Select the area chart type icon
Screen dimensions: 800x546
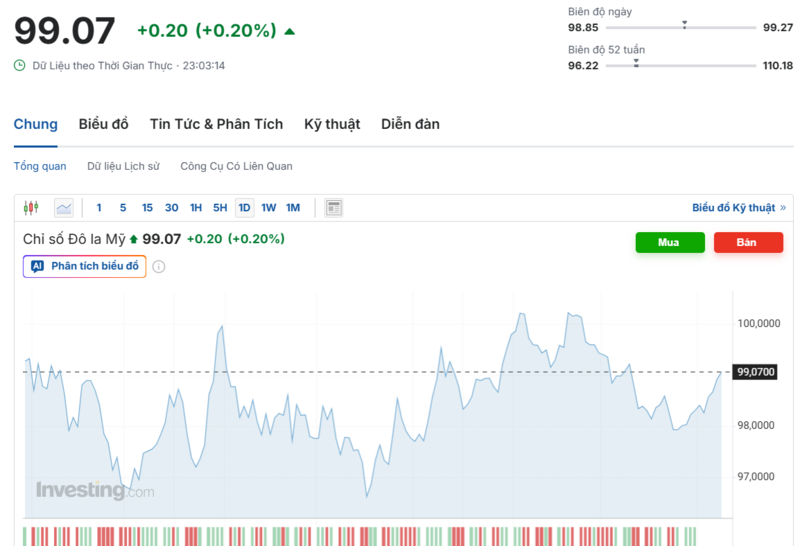(x=64, y=208)
